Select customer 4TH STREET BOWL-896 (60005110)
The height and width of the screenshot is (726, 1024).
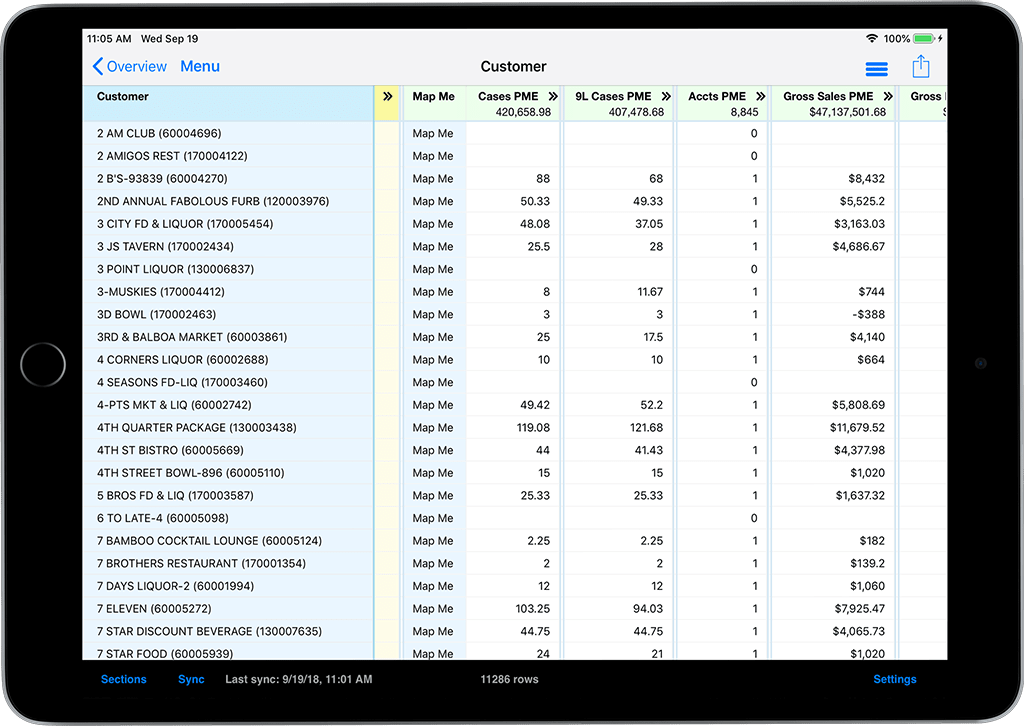[x=191, y=473]
